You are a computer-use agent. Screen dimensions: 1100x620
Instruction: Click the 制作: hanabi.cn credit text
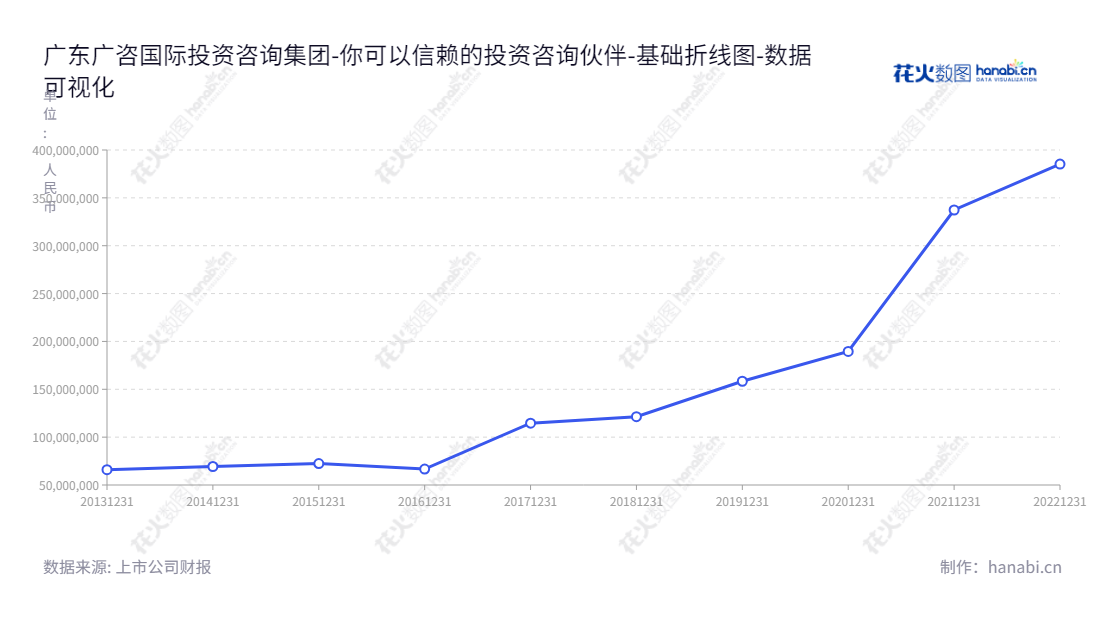[x=1000, y=567]
